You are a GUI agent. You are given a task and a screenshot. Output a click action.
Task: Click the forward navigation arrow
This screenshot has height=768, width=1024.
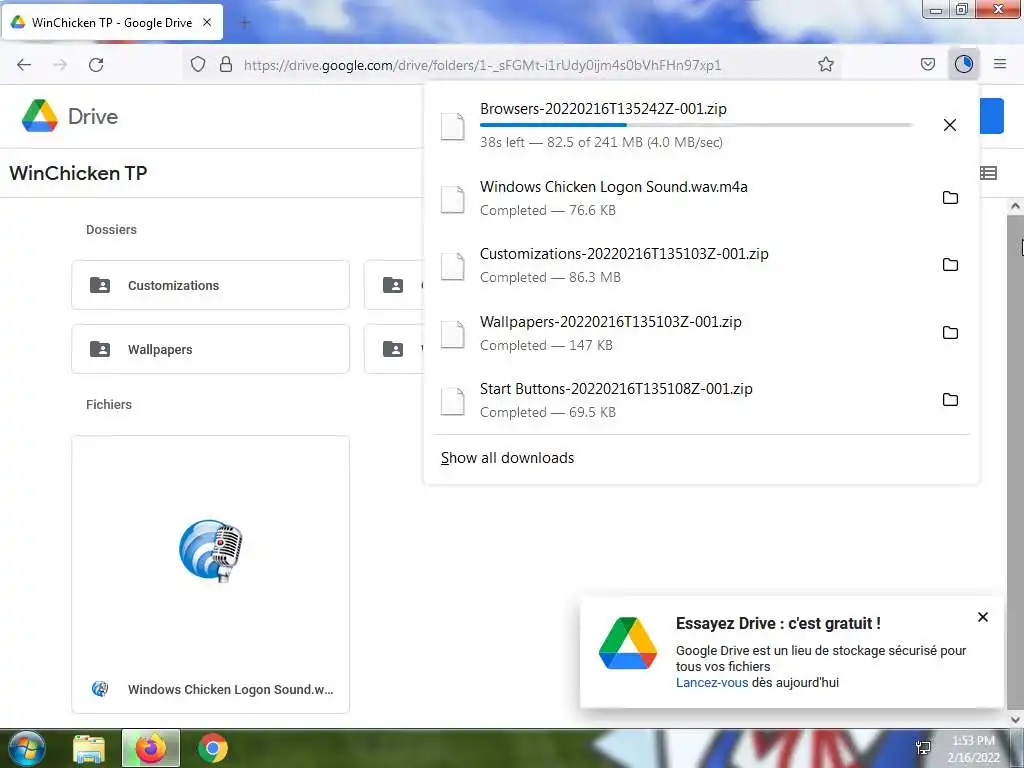click(x=60, y=65)
